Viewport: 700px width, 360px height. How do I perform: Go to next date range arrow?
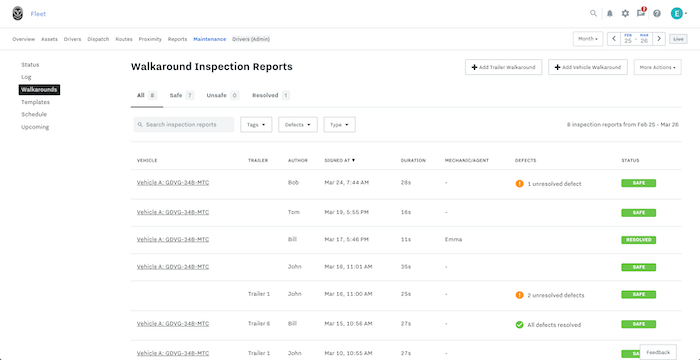(659, 39)
